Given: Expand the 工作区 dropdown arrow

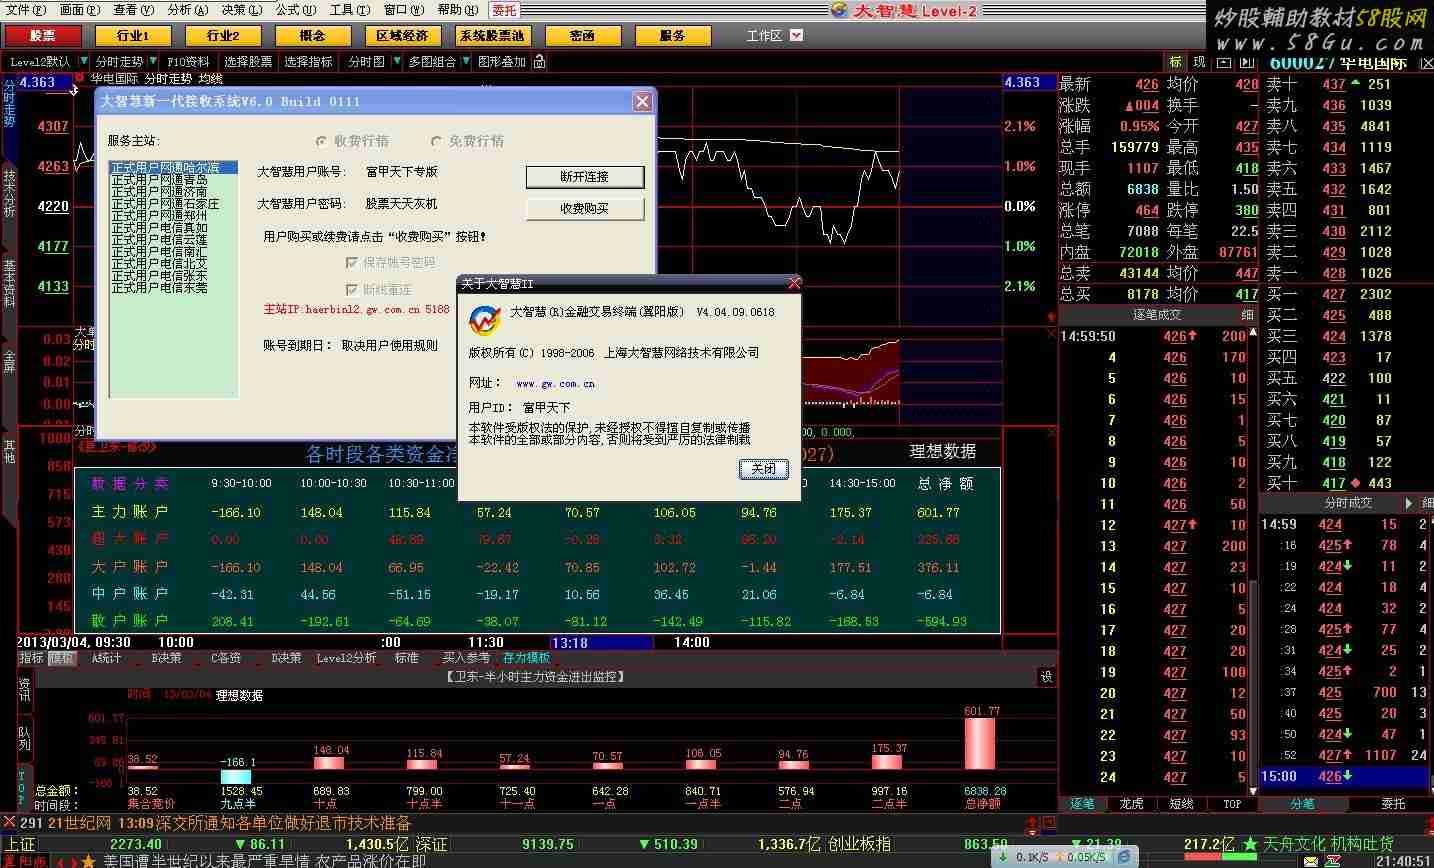Looking at the screenshot, I should pos(796,35).
